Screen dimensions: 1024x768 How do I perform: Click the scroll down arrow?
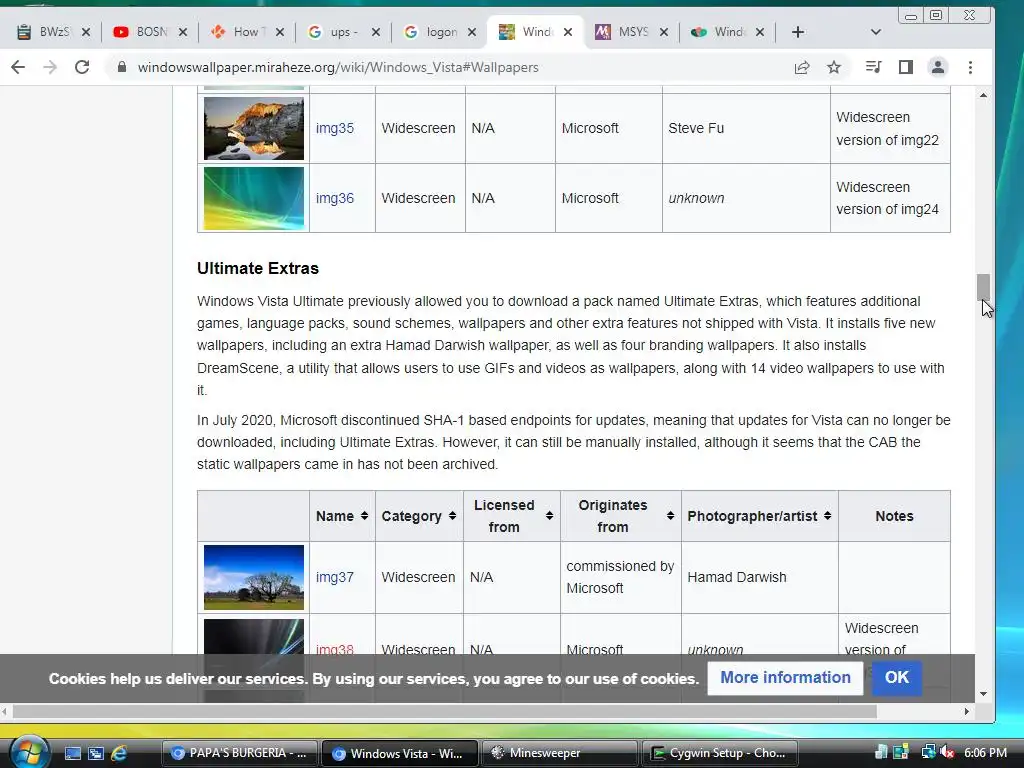tap(984, 694)
